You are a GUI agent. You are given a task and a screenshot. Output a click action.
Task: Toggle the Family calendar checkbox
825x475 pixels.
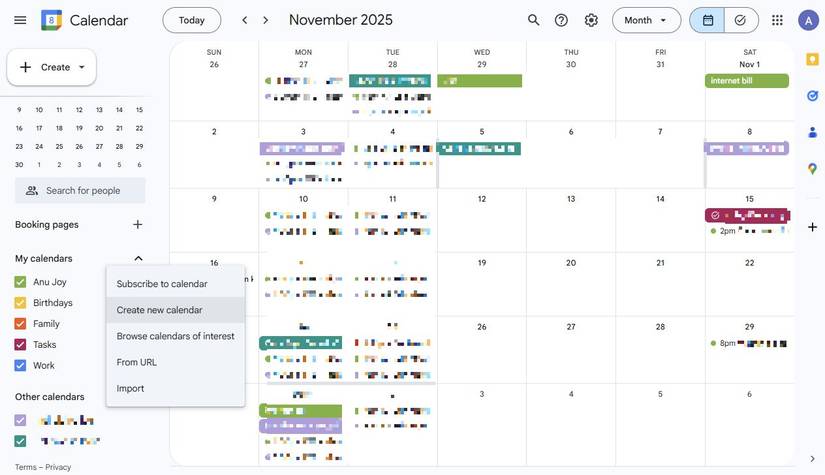(x=20, y=324)
